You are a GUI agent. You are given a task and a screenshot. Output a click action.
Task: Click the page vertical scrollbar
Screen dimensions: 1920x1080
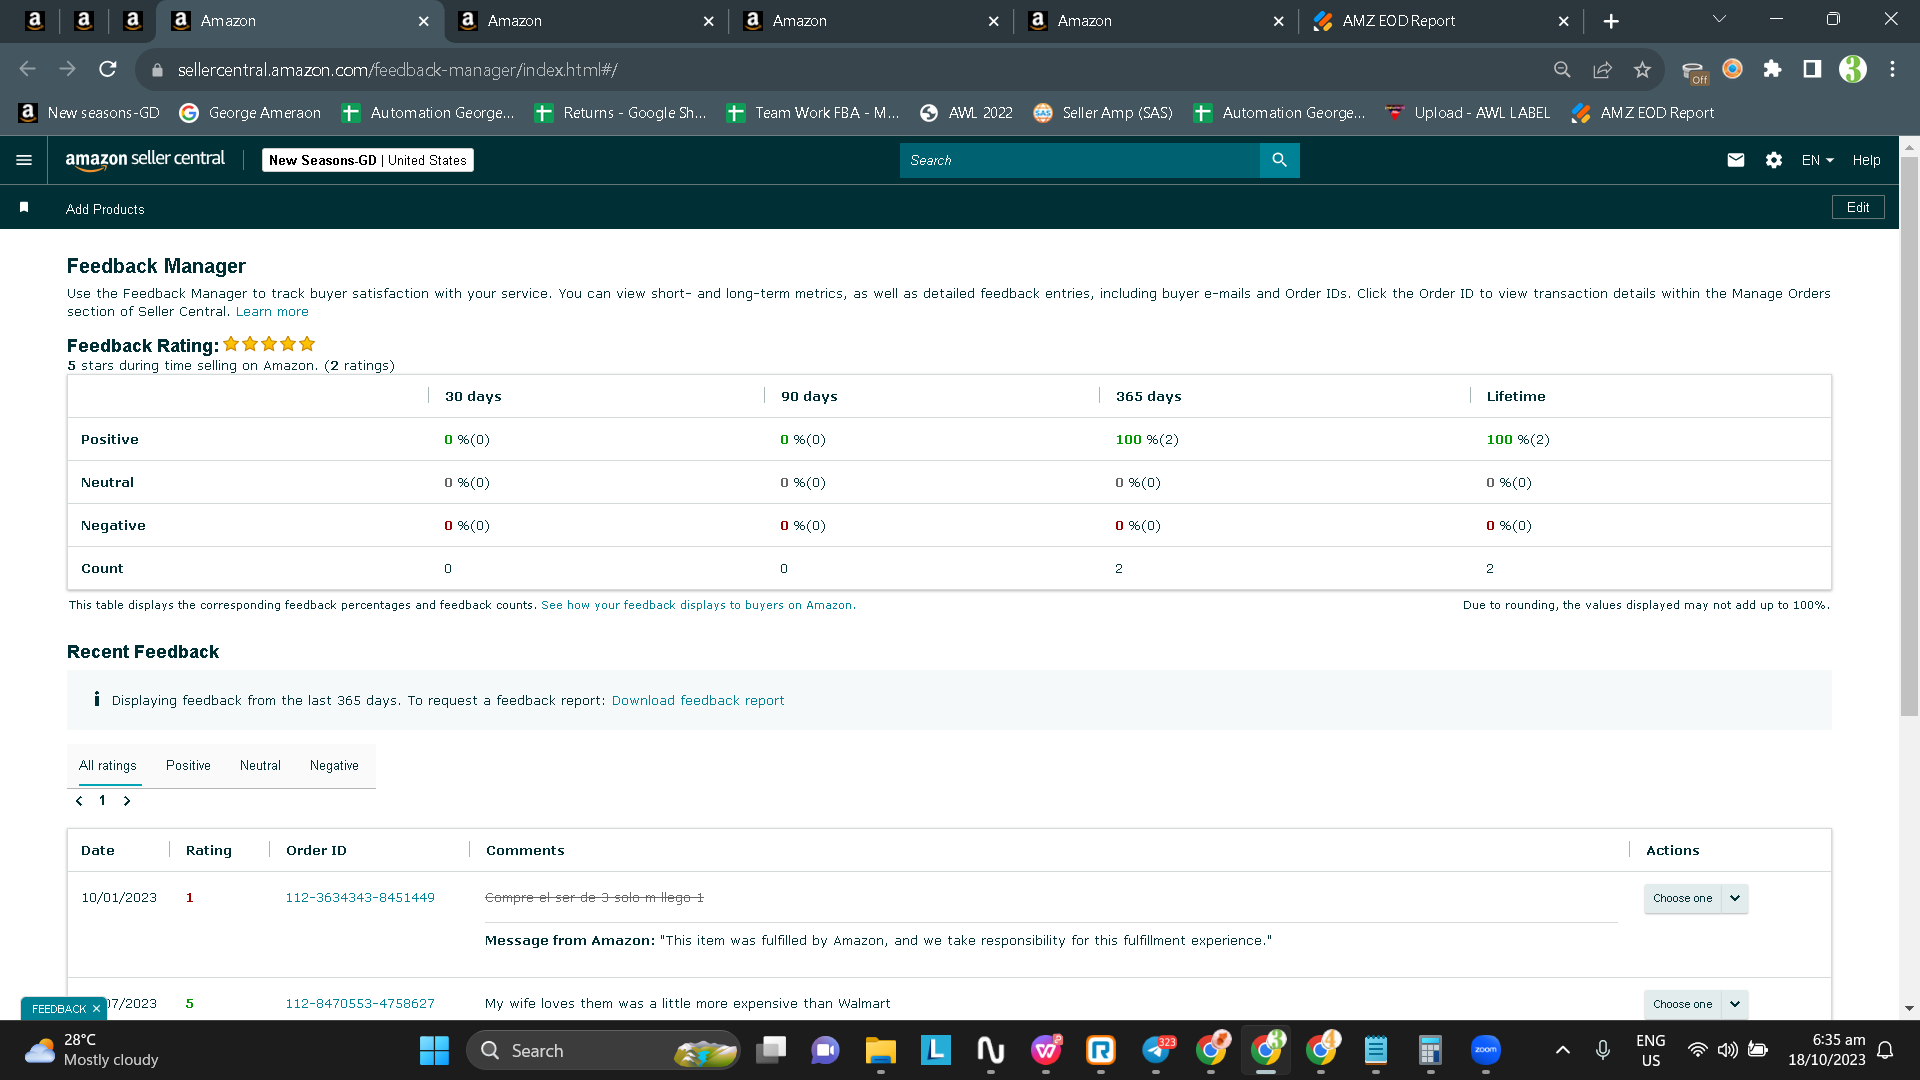tap(1909, 435)
